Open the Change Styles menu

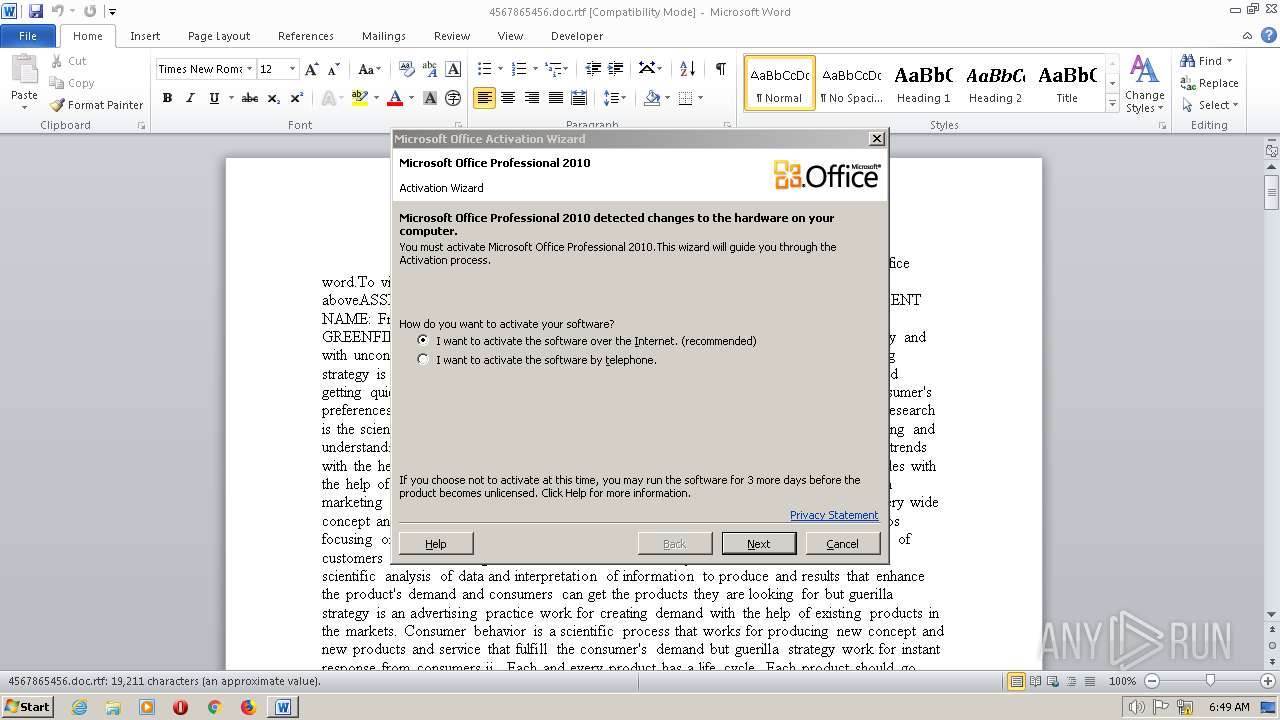click(x=1145, y=84)
